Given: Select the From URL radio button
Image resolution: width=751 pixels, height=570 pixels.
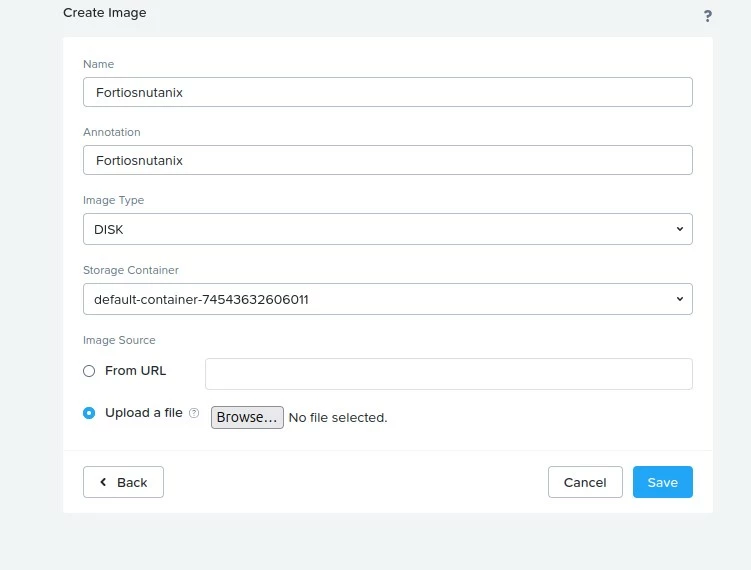Looking at the screenshot, I should 89,371.
